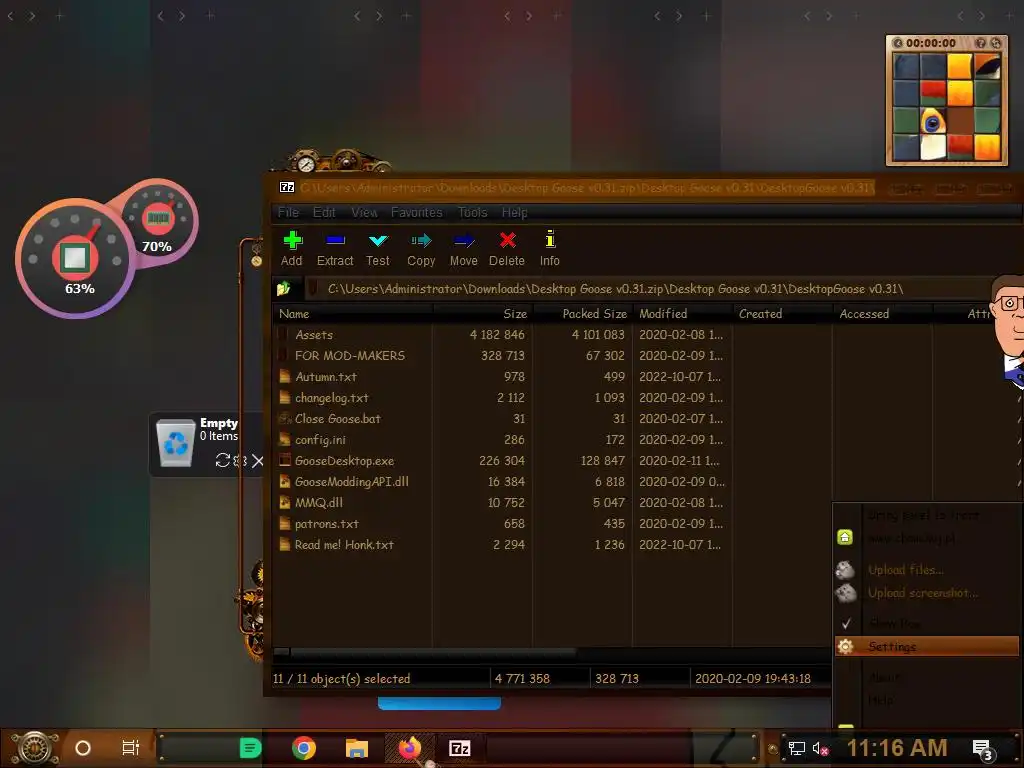Open the notification center icon
Viewport: 1024px width, 768px height.
[983, 750]
